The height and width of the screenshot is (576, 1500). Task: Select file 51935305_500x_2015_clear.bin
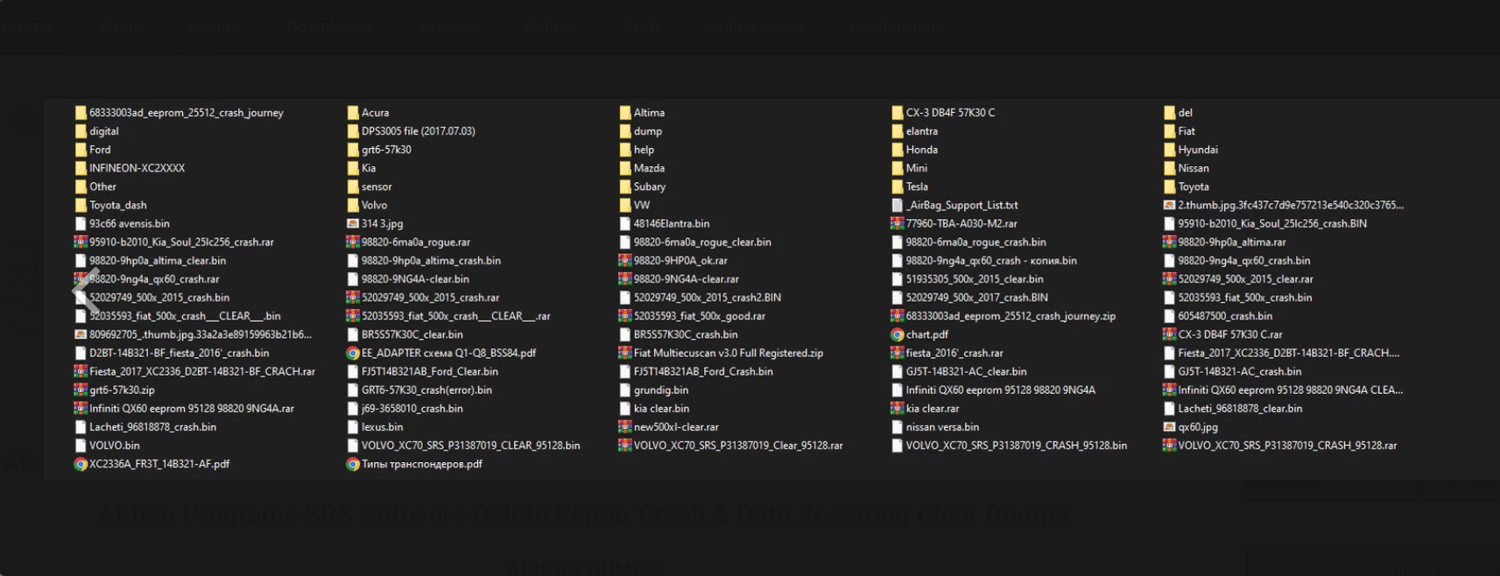click(x=974, y=279)
